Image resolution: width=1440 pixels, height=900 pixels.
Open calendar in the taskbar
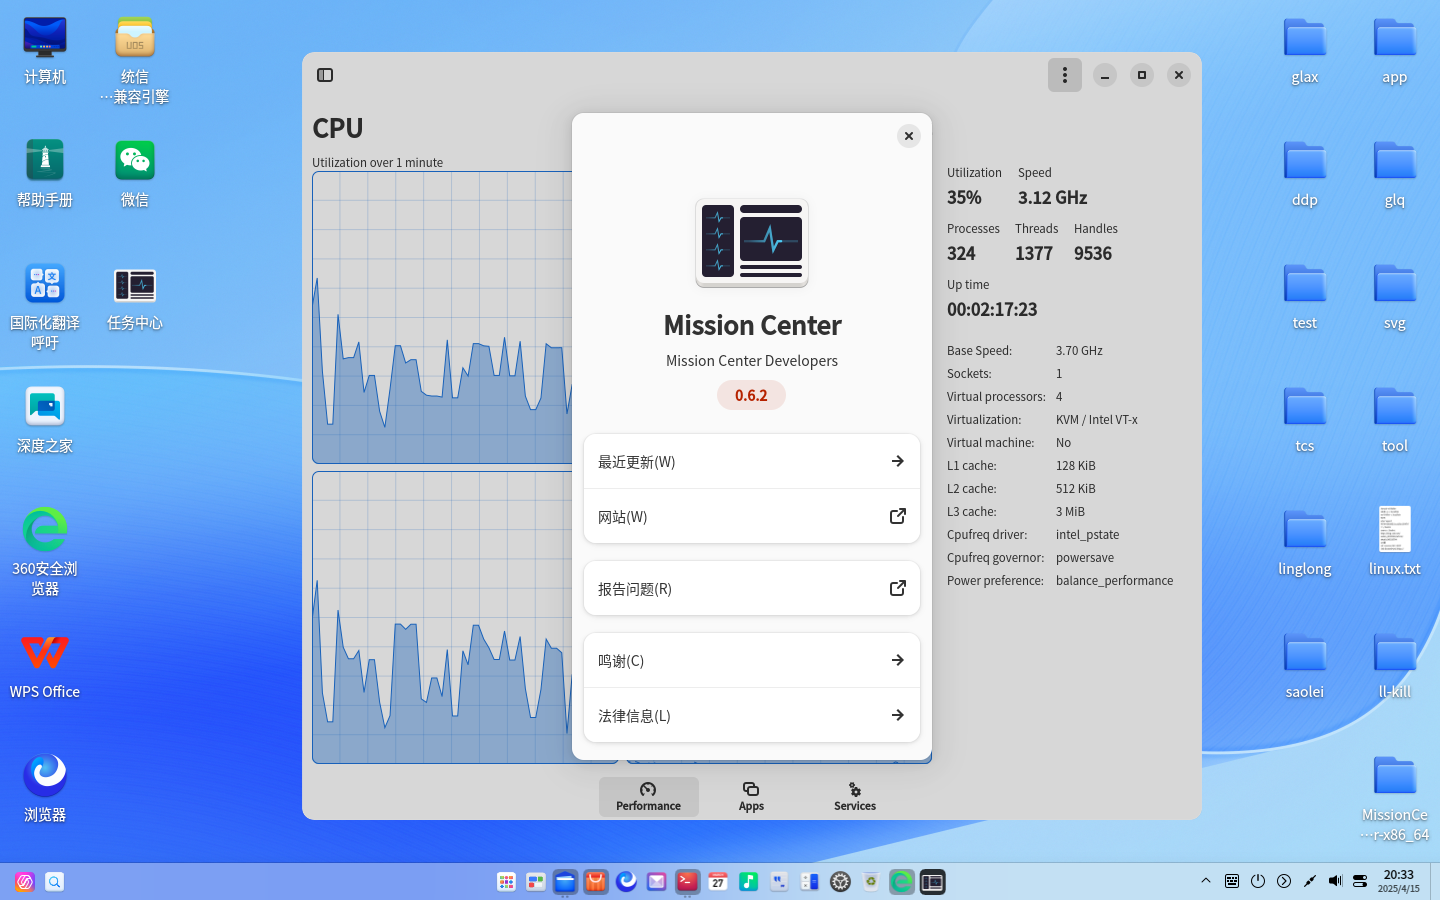718,881
